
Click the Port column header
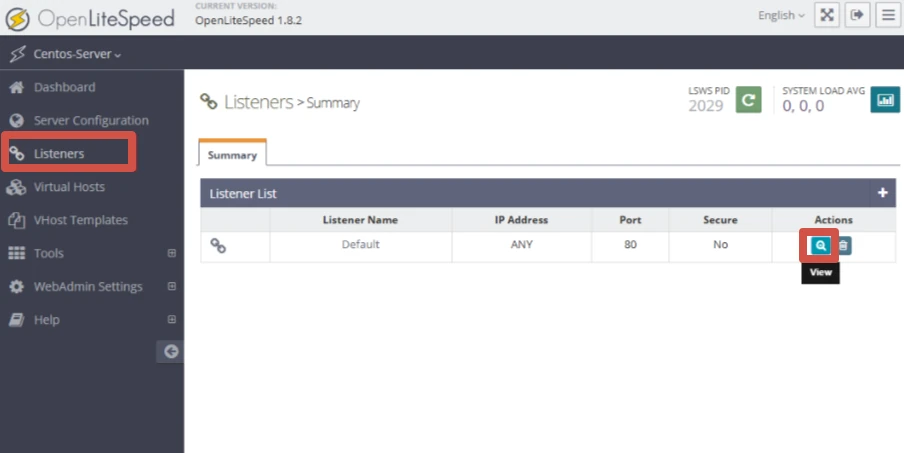tap(630, 220)
